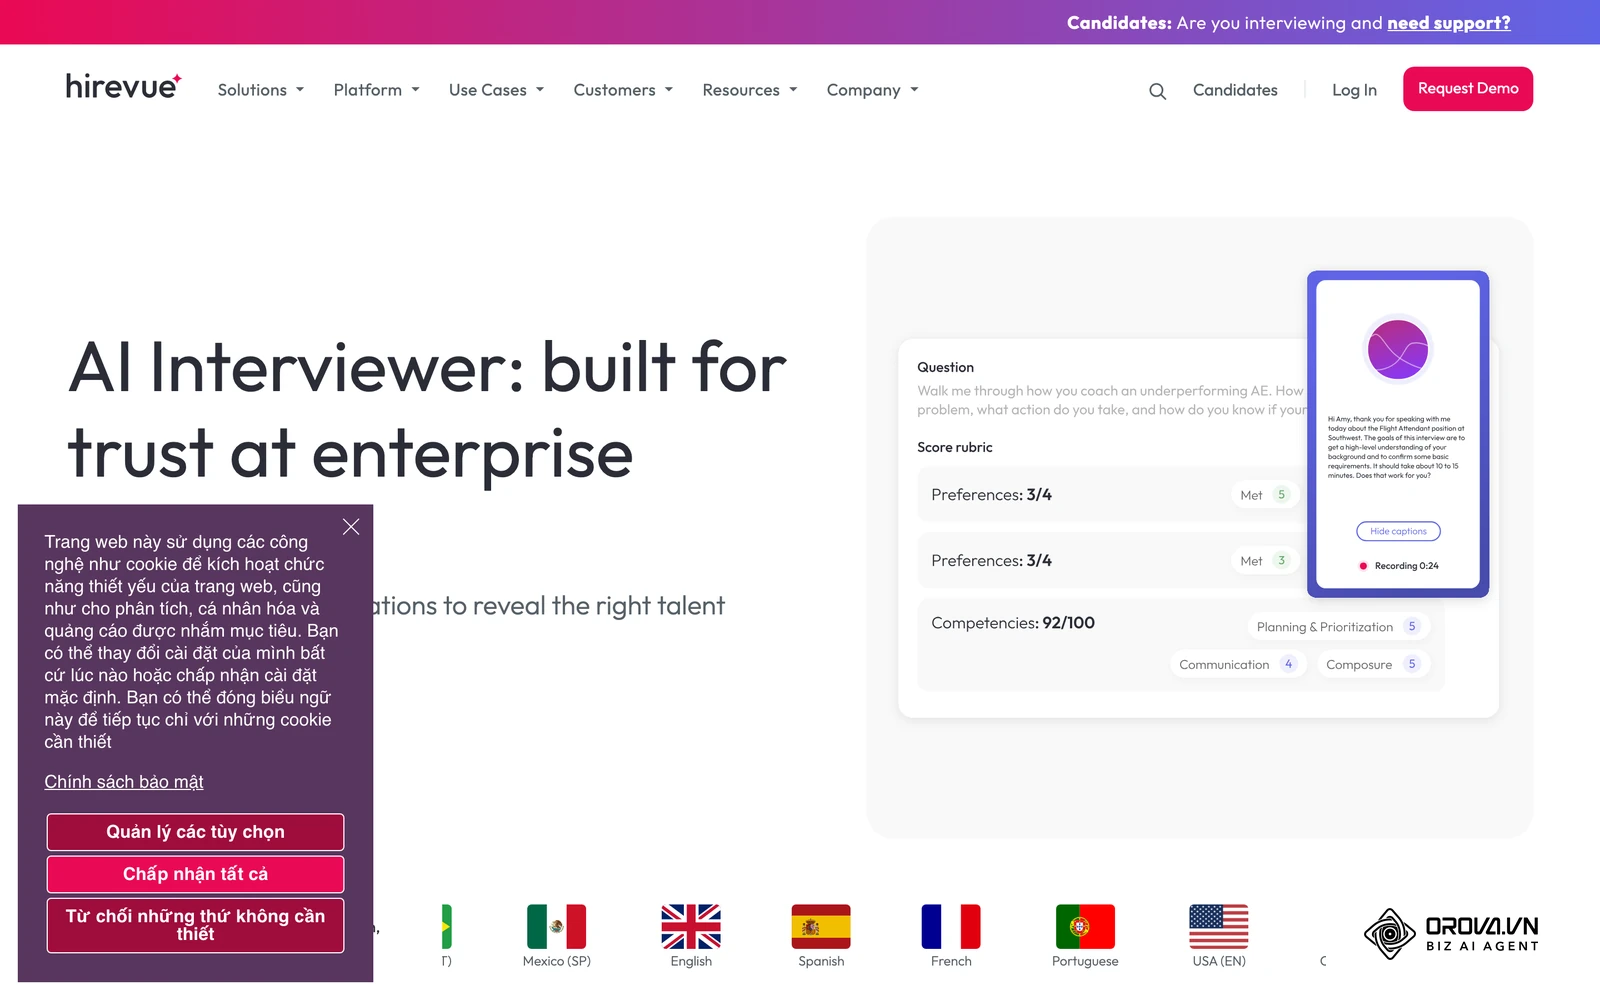The width and height of the screenshot is (1600, 1000).
Task: Open the site search magnifier icon
Action: (1157, 91)
